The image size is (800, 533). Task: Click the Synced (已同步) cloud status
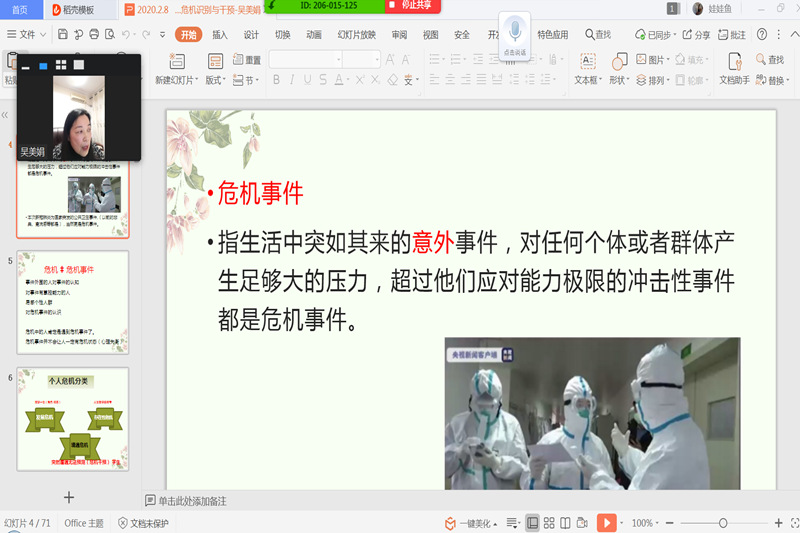(655, 34)
